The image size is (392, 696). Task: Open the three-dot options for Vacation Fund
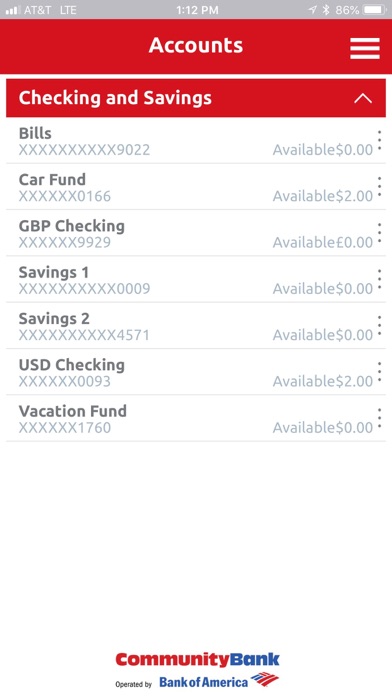point(379,418)
